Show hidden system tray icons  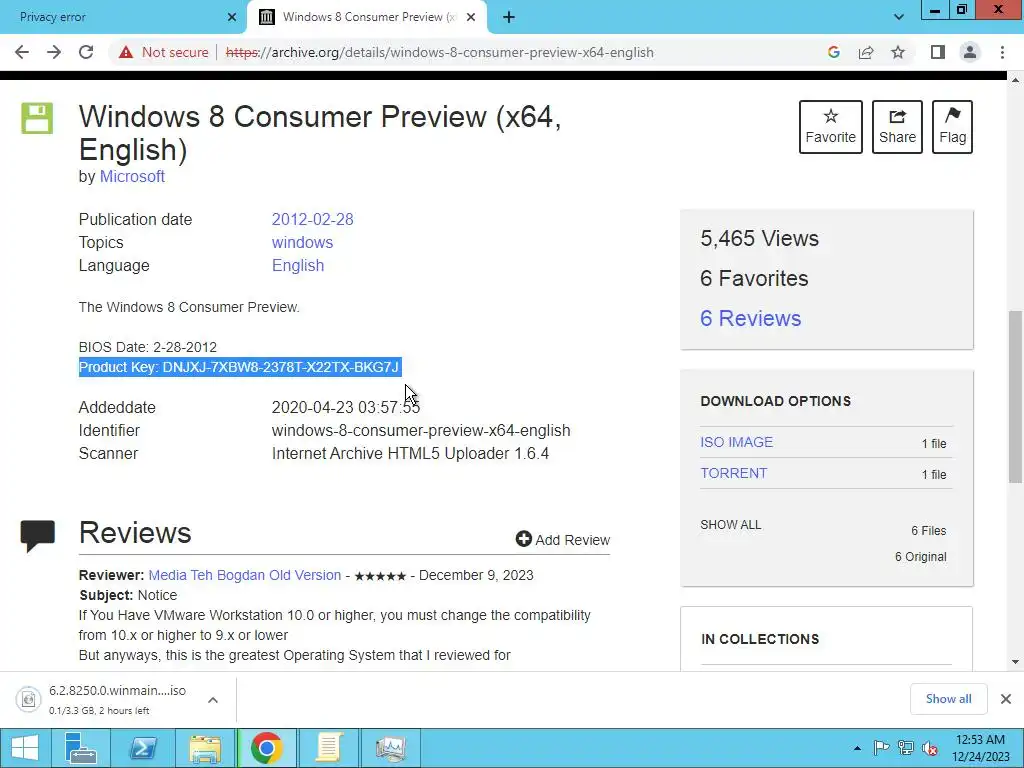pyautogui.click(x=857, y=748)
